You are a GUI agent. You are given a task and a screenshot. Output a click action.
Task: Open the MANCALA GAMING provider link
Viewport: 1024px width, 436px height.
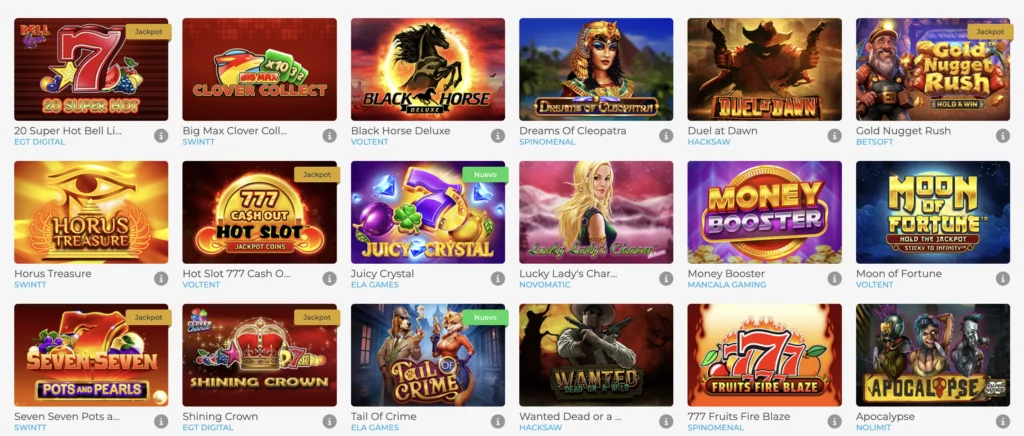[x=727, y=285]
